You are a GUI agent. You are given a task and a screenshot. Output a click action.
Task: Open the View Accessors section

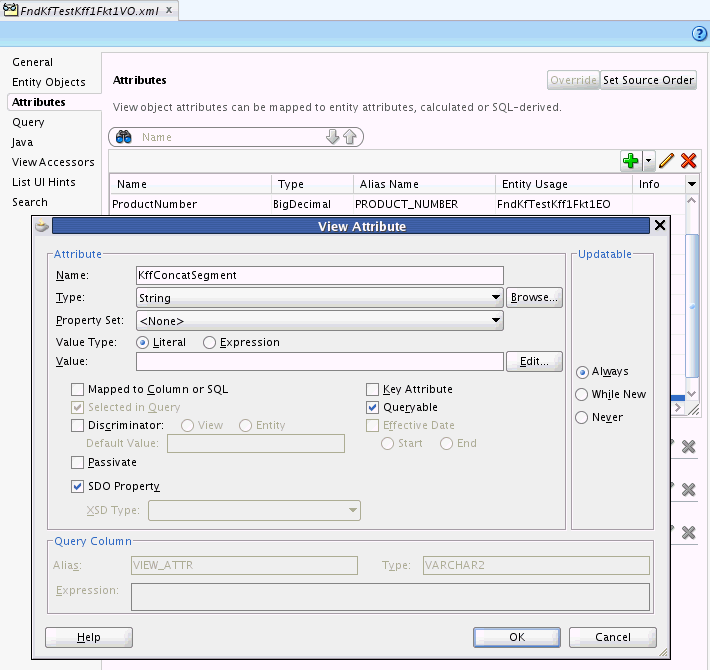(x=53, y=162)
